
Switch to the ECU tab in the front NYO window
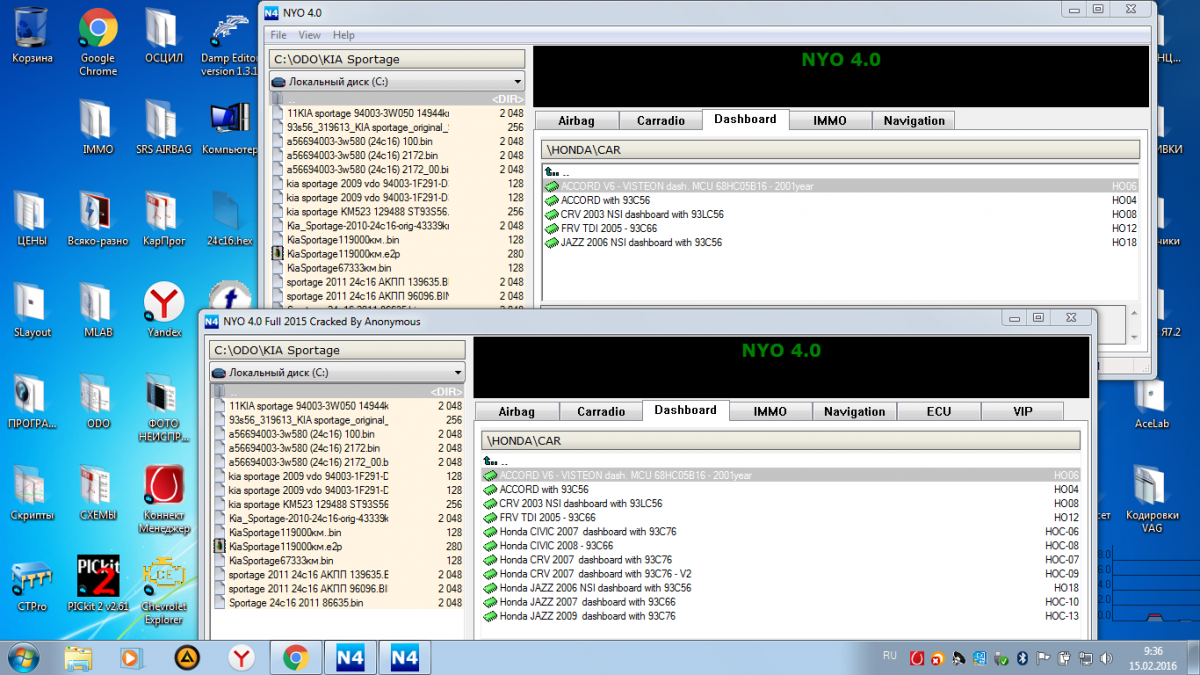click(x=939, y=411)
